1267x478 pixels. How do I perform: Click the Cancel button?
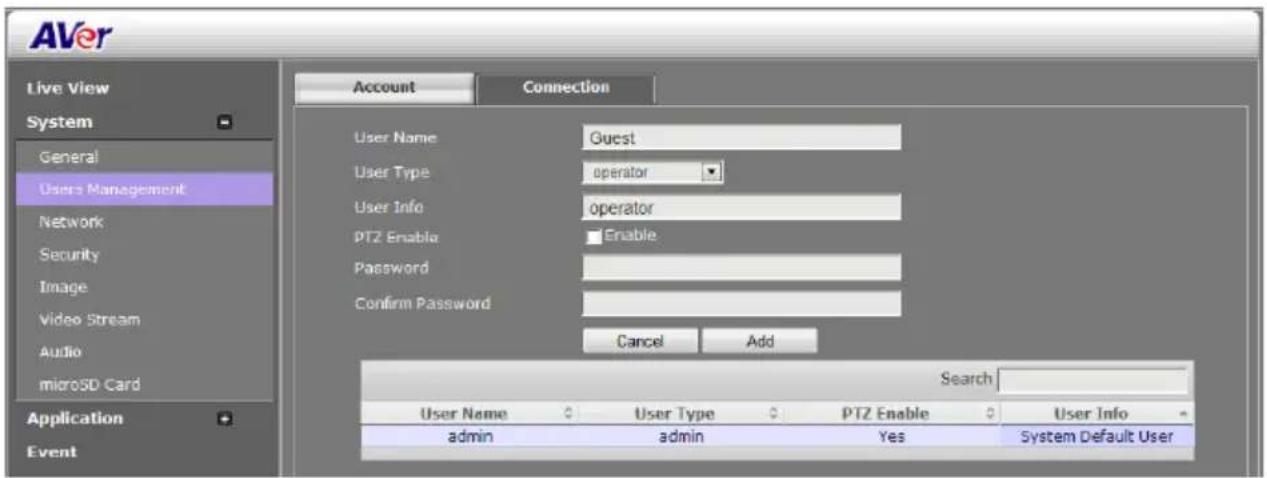click(640, 341)
